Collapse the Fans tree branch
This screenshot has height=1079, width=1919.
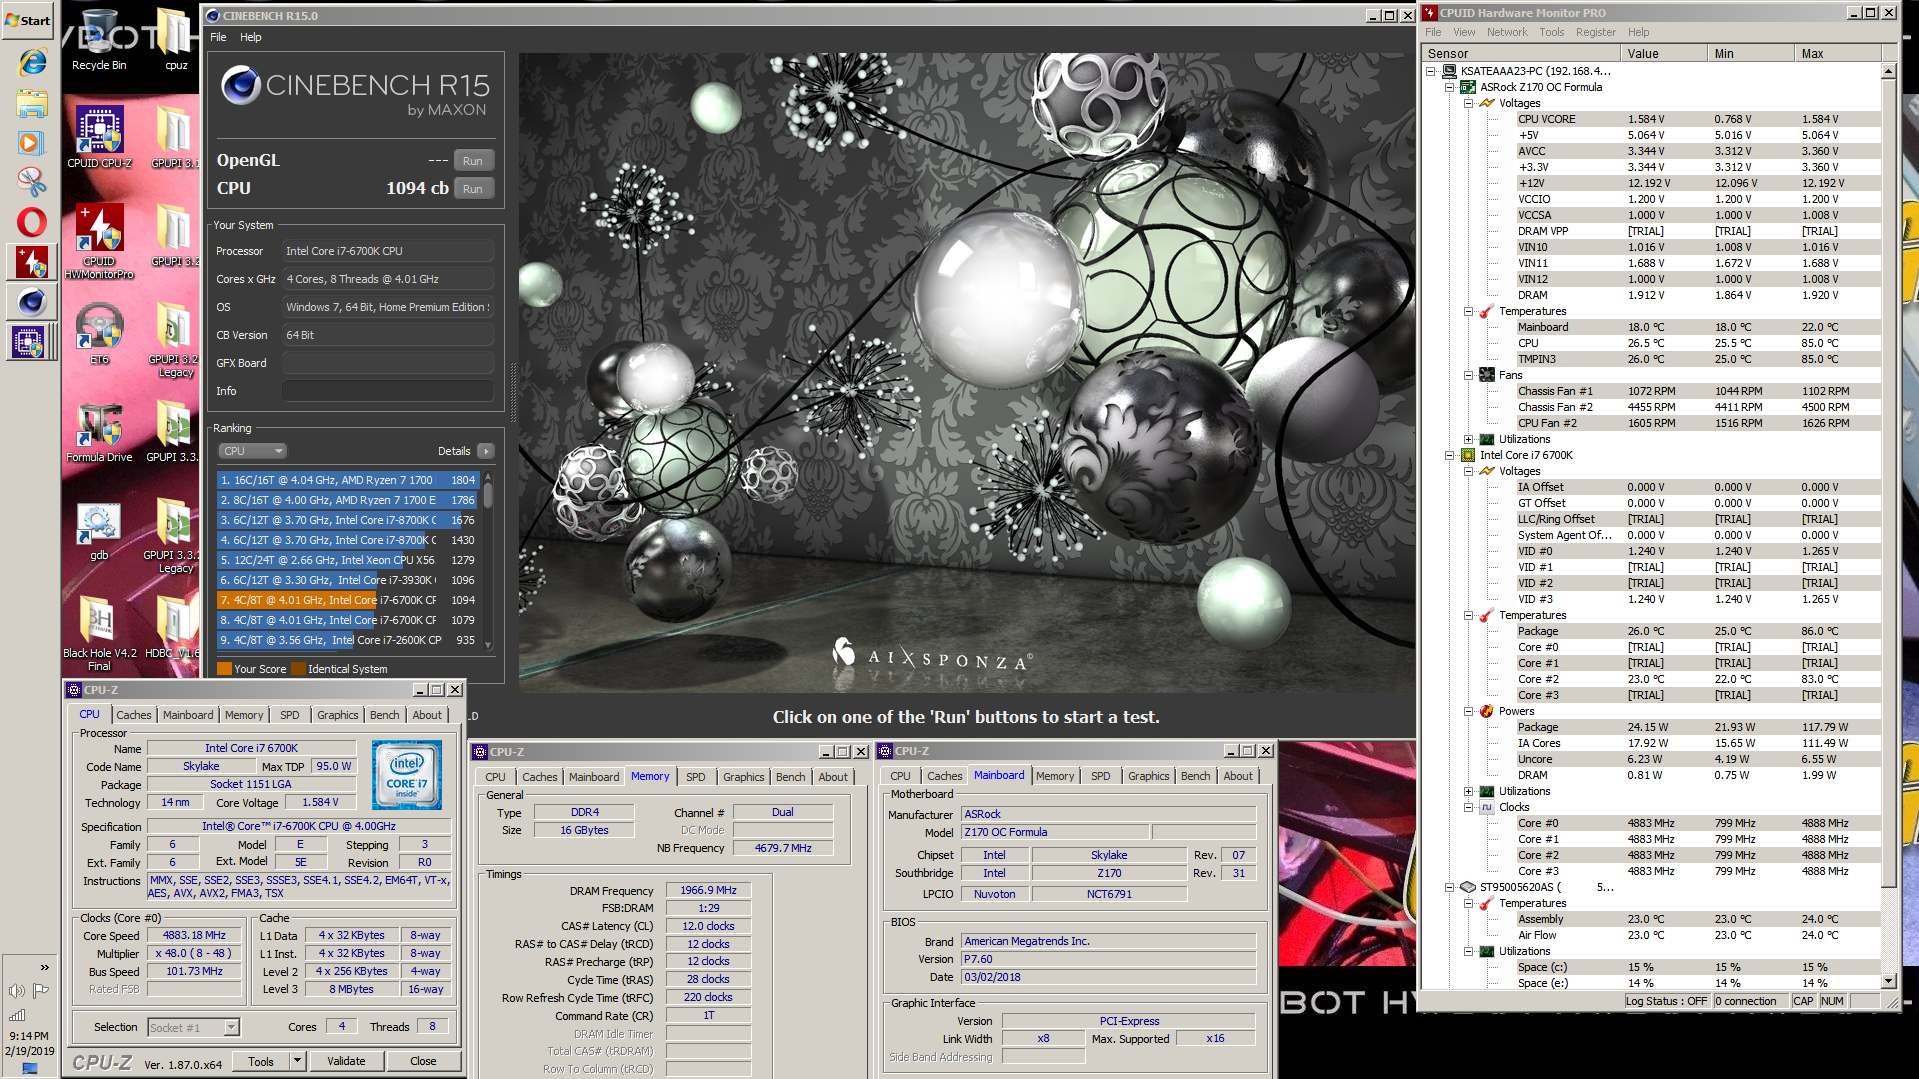[1468, 375]
